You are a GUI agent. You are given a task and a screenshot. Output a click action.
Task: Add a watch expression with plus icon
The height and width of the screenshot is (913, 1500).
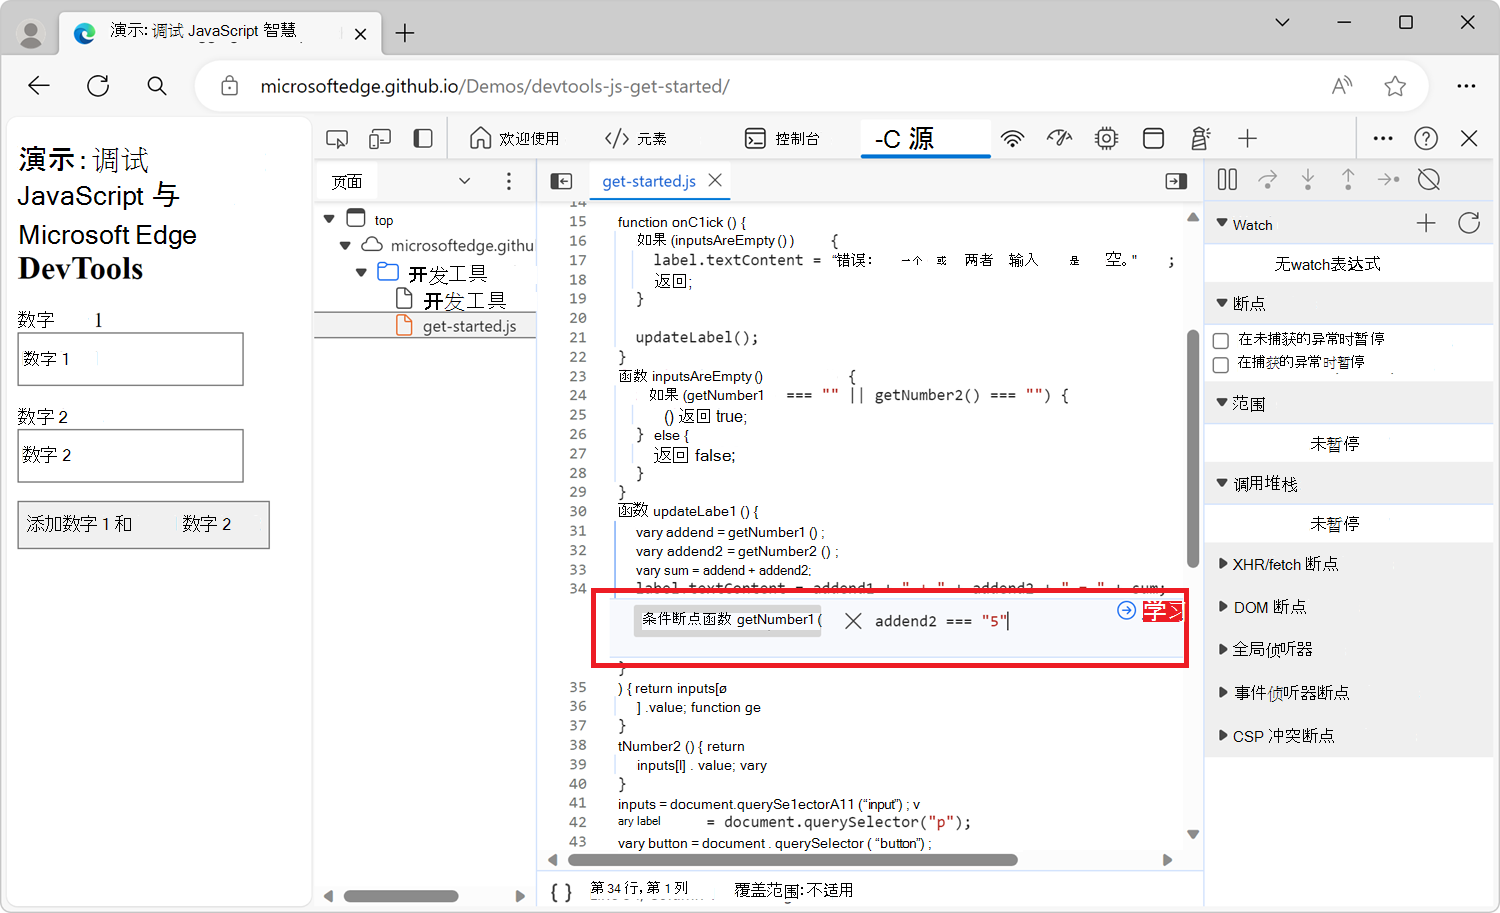(1426, 223)
